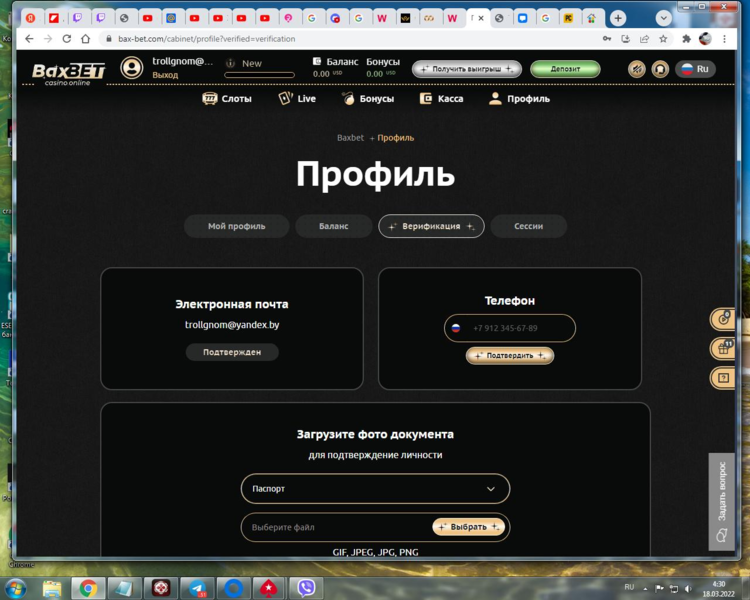Click the Получить выигрыш button
The height and width of the screenshot is (600, 750).
466,69
